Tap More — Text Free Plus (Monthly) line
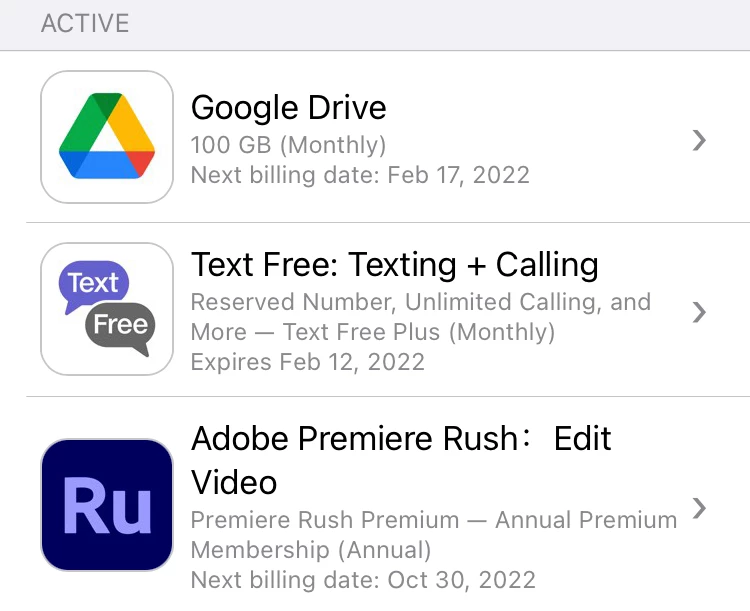 point(373,332)
